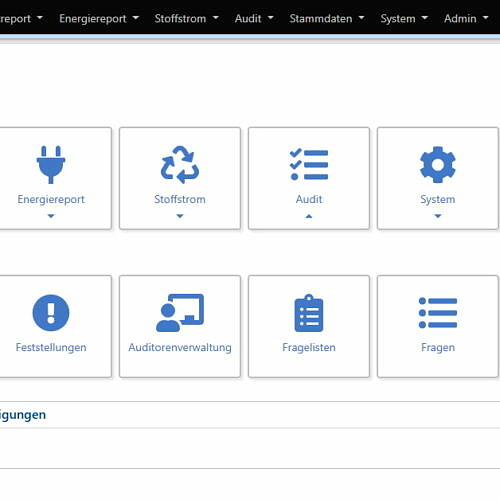The image size is (500, 500).
Task: Open the Feststellungen tile label
Action: point(51,347)
